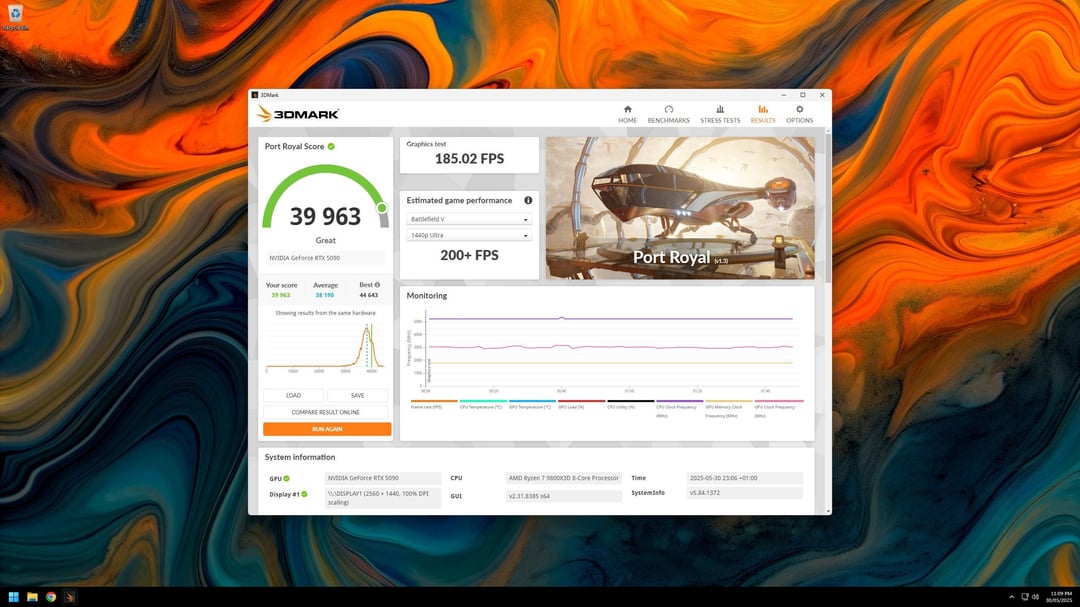Screen dimensions: 1080x607
Task: Click the SAVE button
Action: pos(357,395)
